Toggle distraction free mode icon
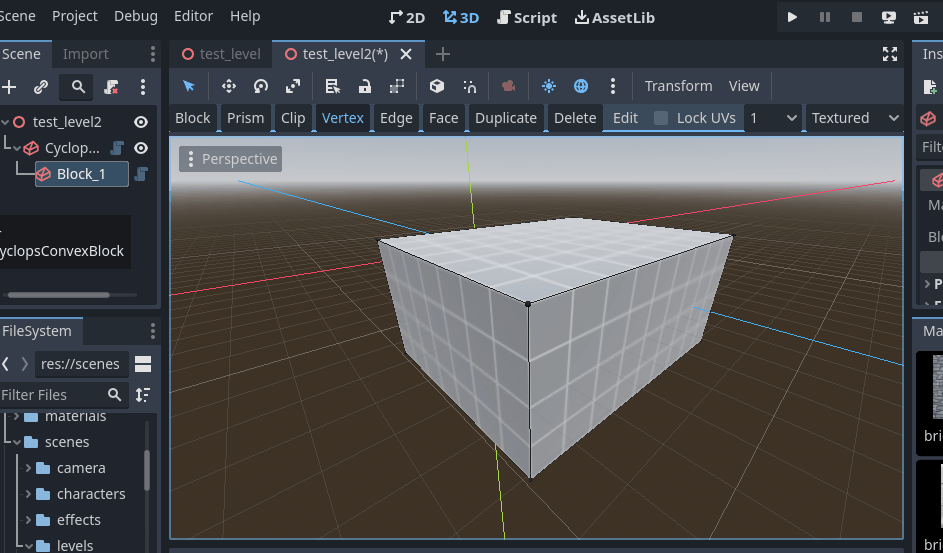The height and width of the screenshot is (553, 943). click(x=890, y=54)
